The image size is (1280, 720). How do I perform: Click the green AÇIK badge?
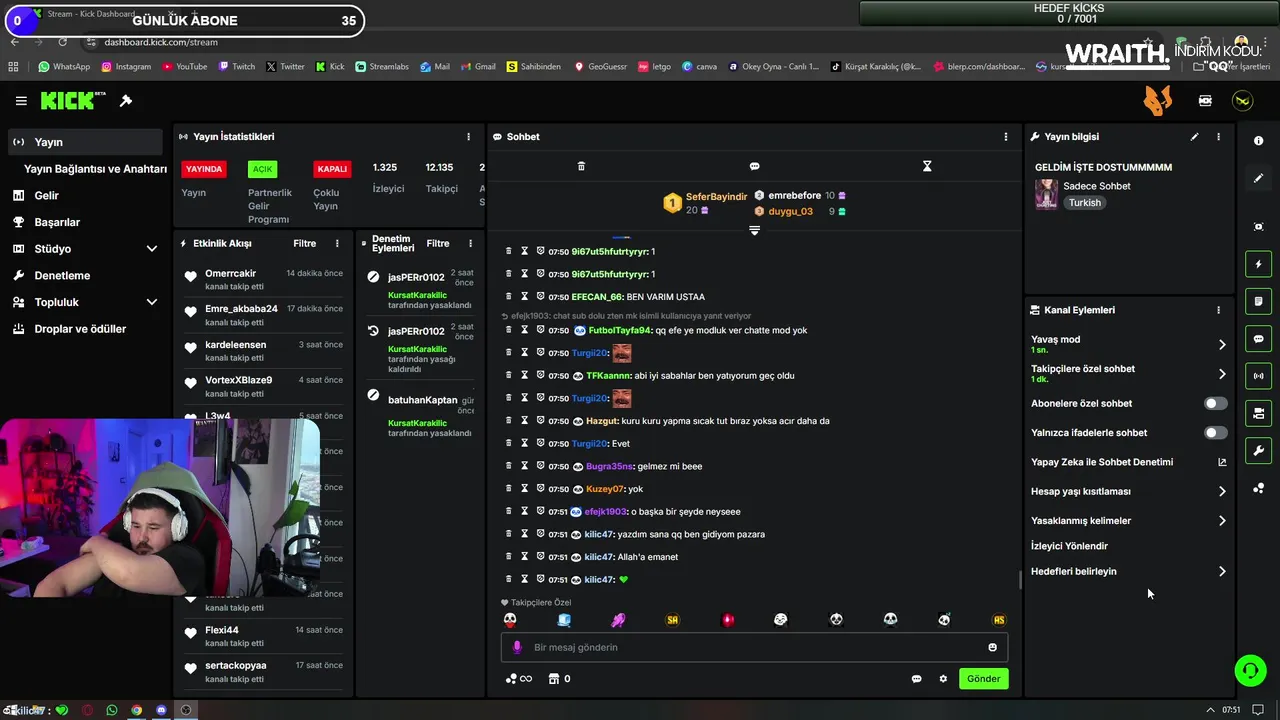(x=262, y=169)
